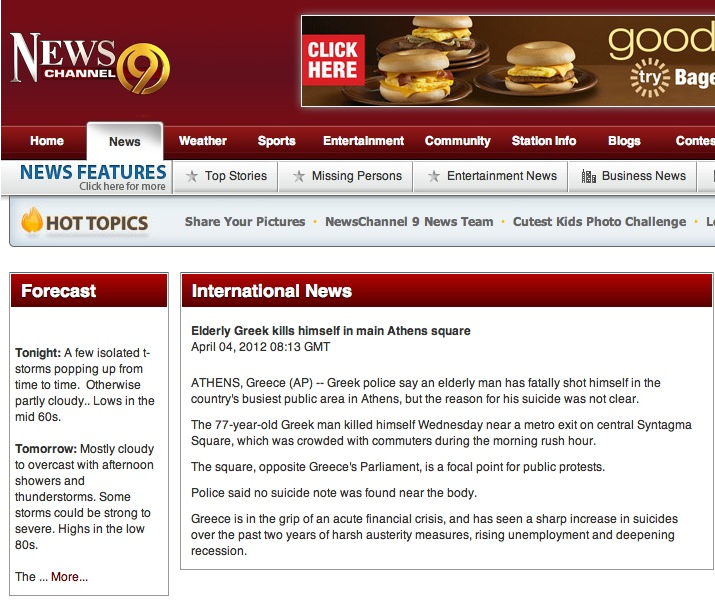This screenshot has width=715, height=600.
Task: Open the Community navigation item
Action: (457, 141)
